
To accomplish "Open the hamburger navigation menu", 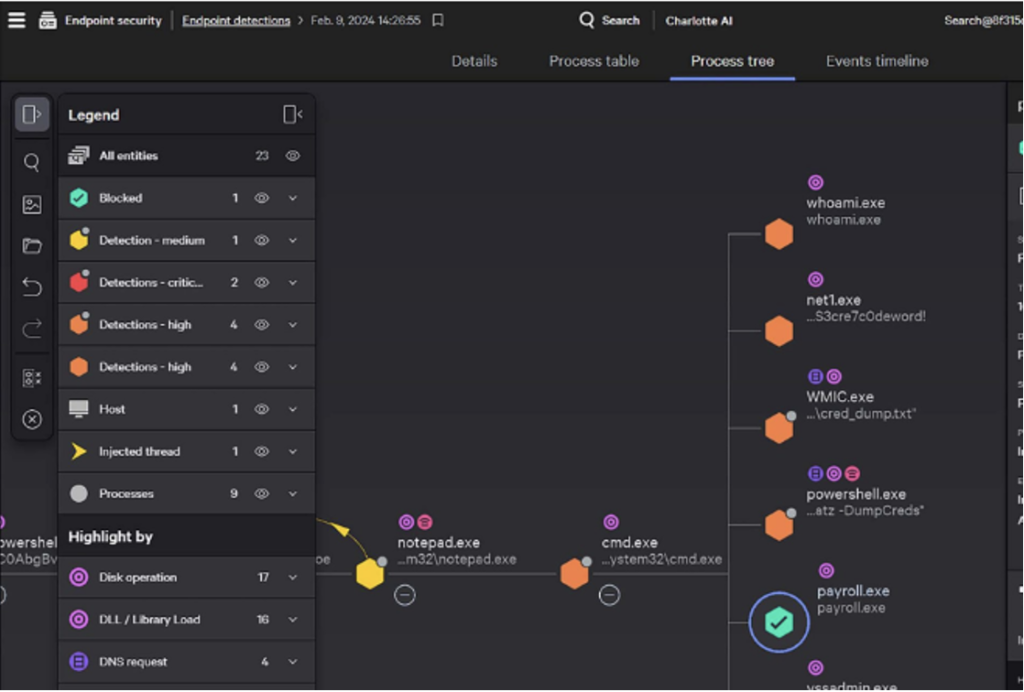I will pyautogui.click(x=16, y=20).
